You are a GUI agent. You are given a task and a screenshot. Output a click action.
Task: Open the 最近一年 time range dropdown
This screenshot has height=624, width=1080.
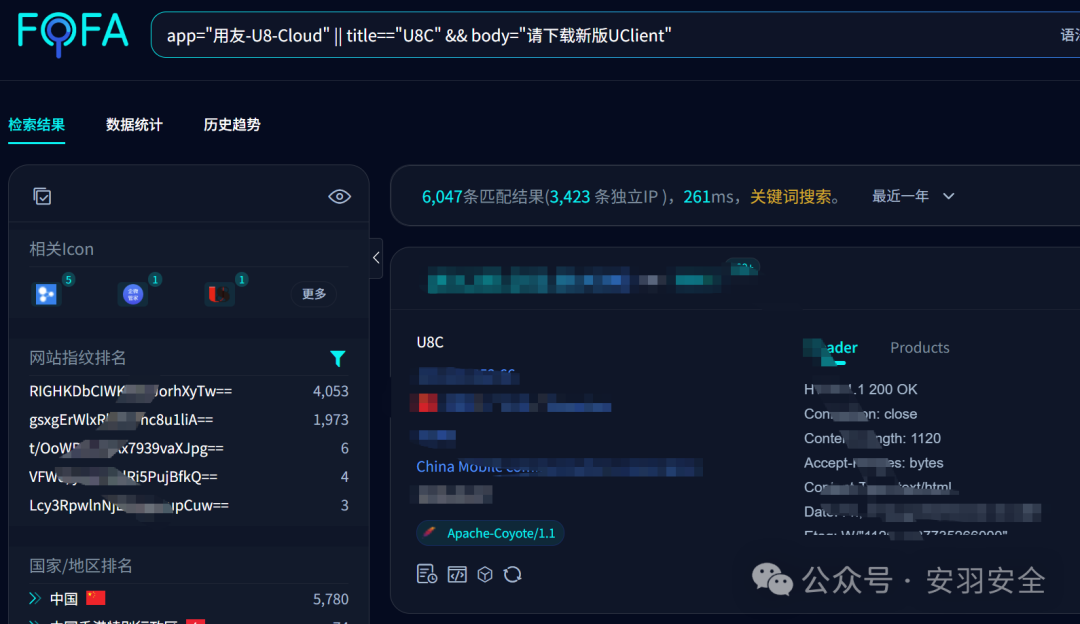pos(913,196)
